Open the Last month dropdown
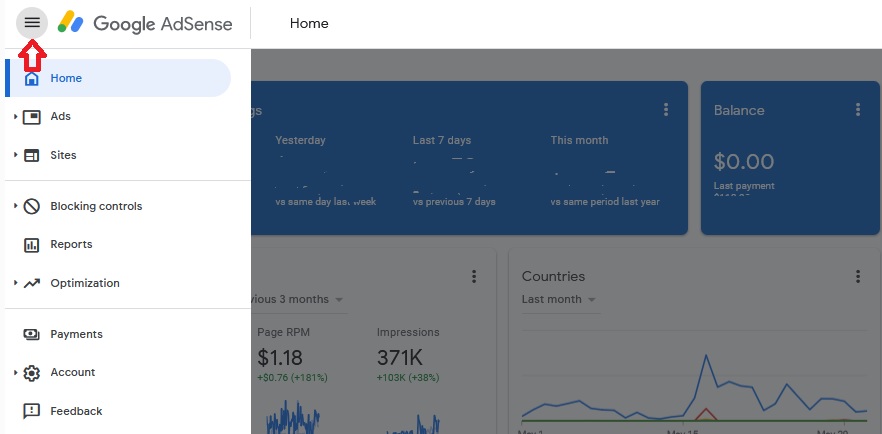882x434 pixels. 559,300
